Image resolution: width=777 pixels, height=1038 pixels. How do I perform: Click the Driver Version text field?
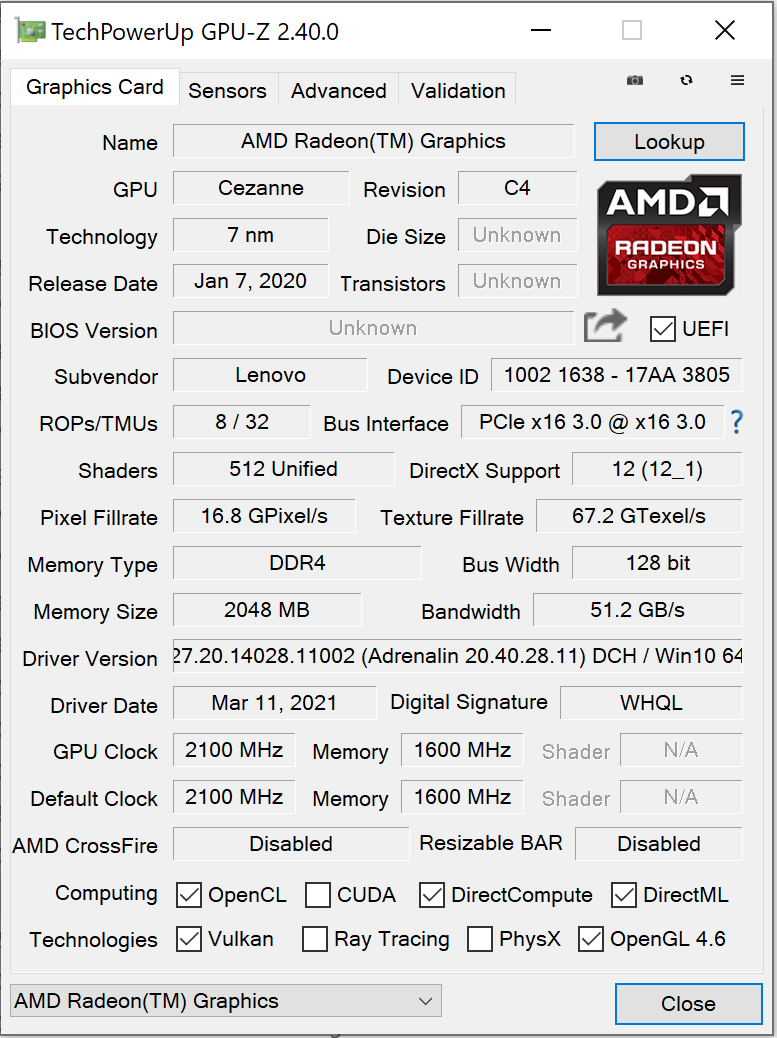[457, 657]
